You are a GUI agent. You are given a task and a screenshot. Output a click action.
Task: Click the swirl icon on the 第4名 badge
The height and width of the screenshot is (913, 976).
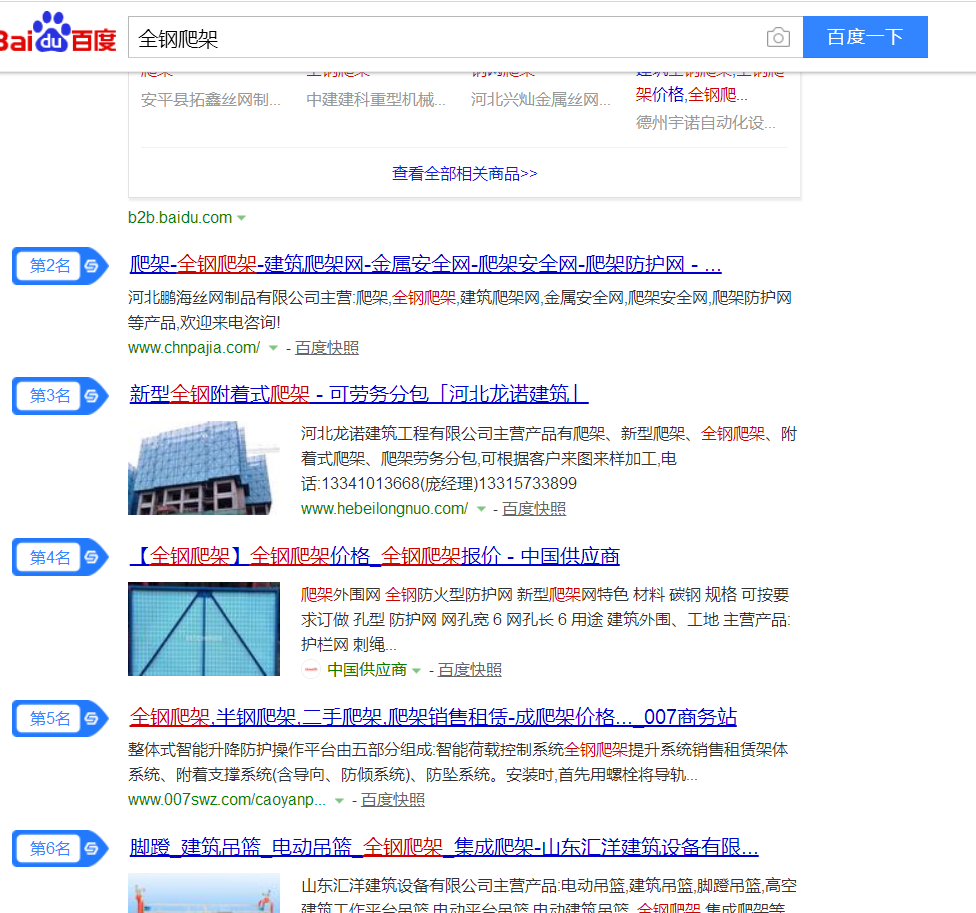coord(92,557)
